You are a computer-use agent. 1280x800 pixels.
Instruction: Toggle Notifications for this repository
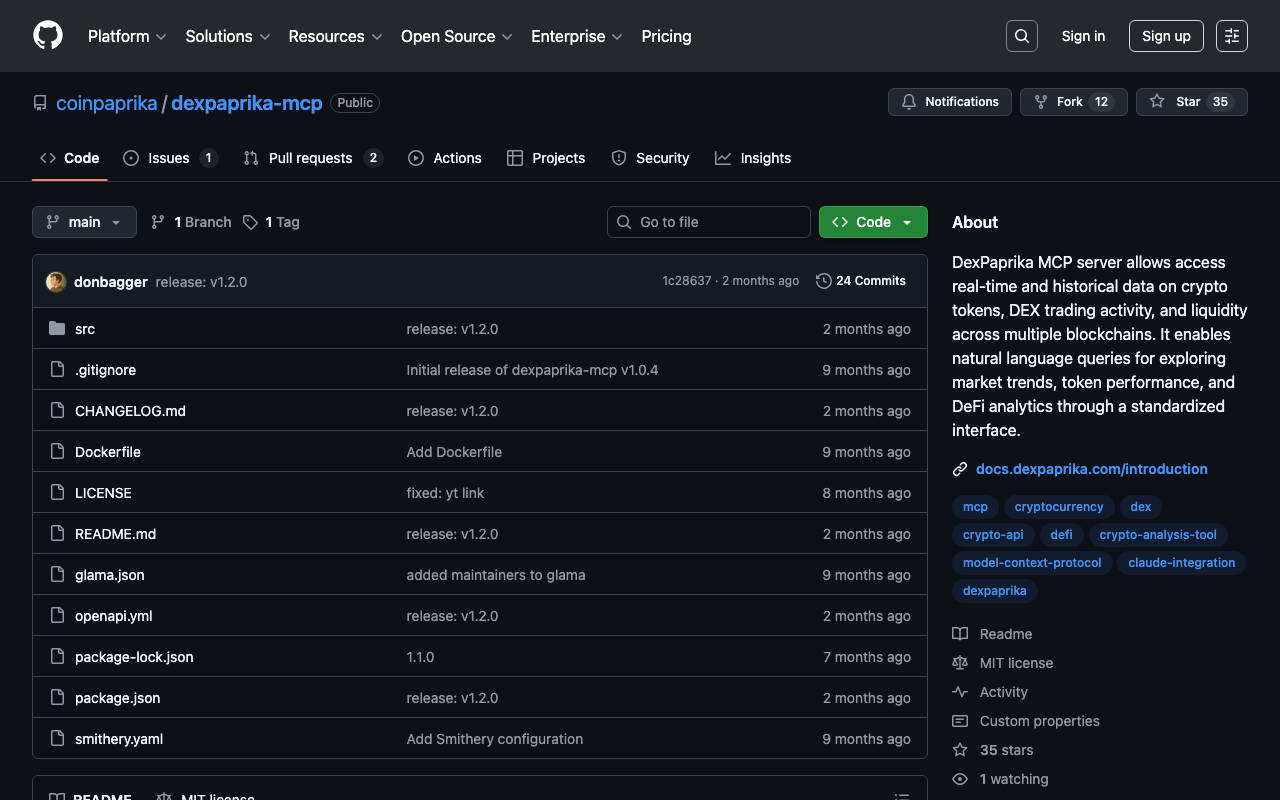click(949, 102)
